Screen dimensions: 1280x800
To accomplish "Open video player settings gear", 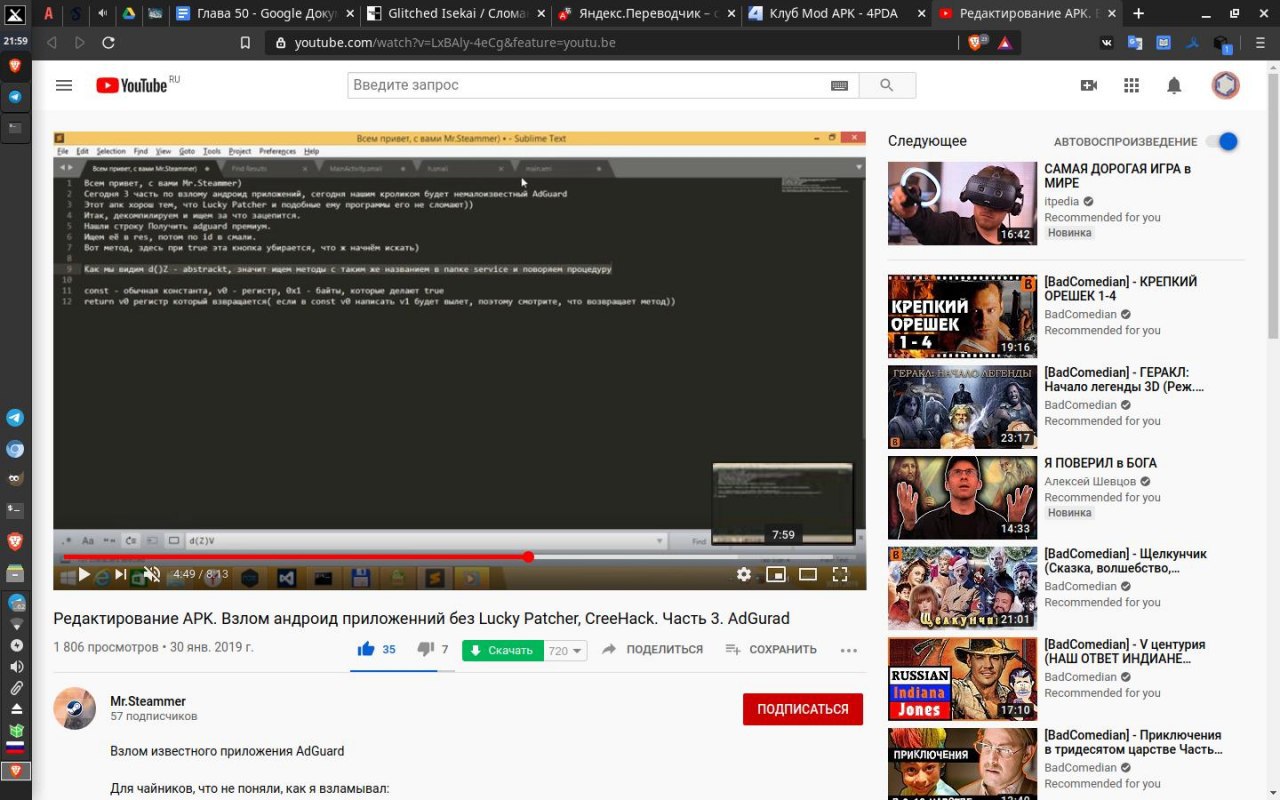I will (x=743, y=574).
